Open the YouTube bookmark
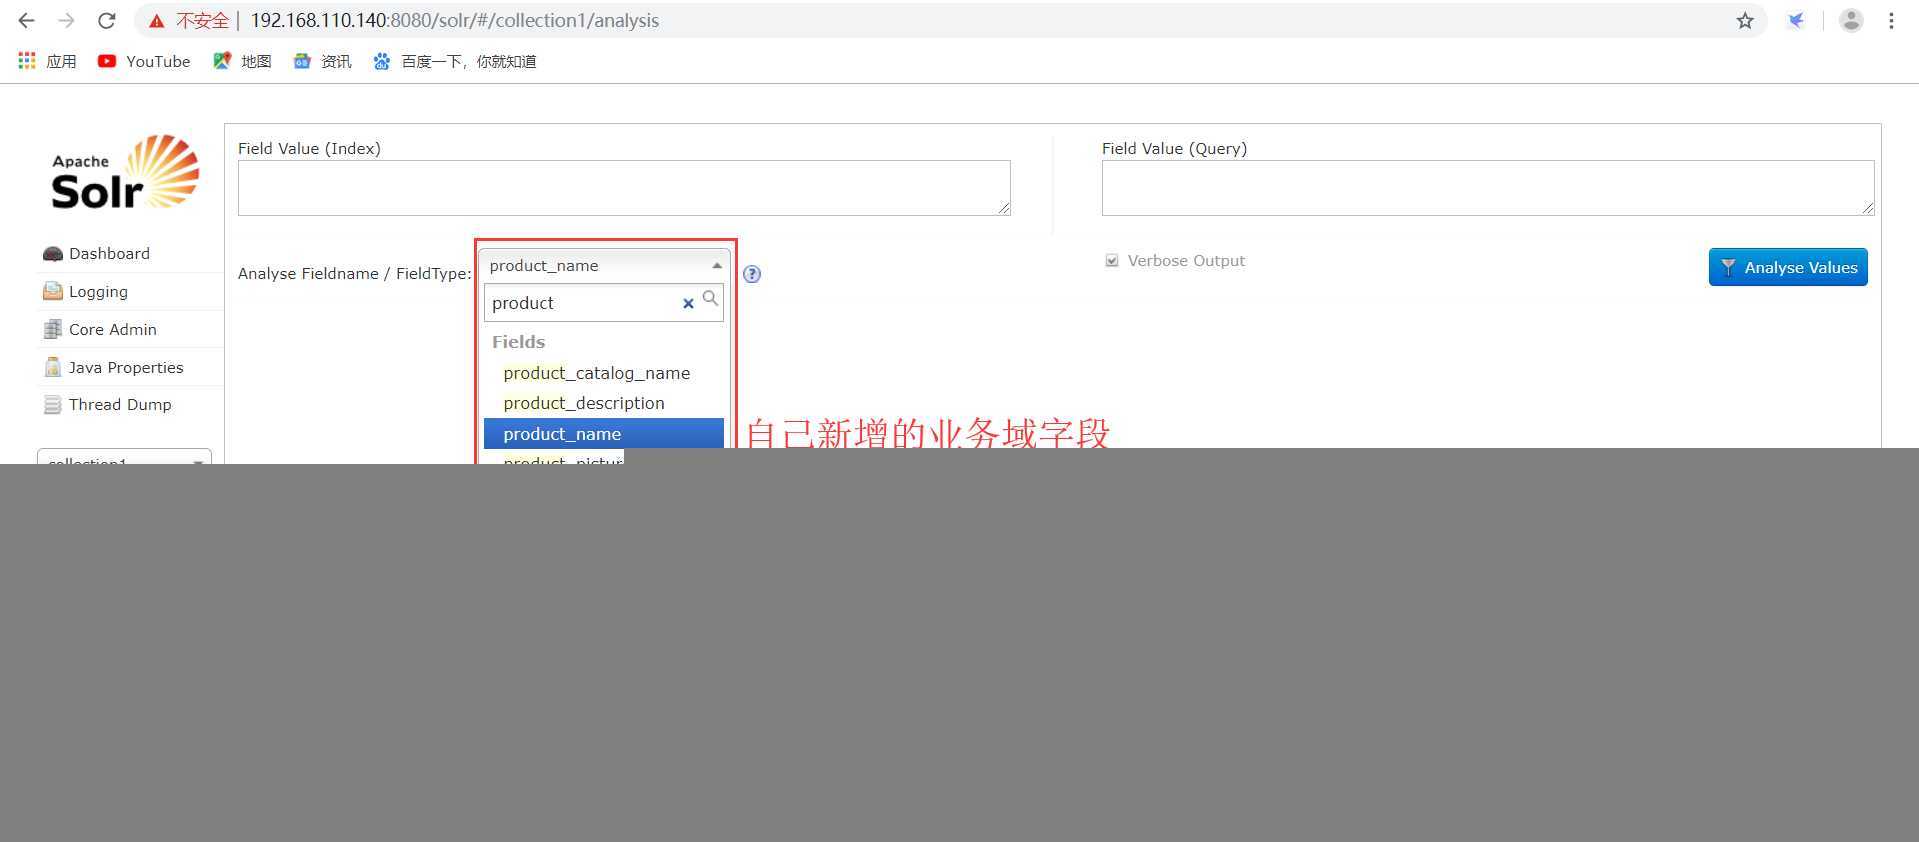Screen dimensions: 1919x842 pos(144,61)
